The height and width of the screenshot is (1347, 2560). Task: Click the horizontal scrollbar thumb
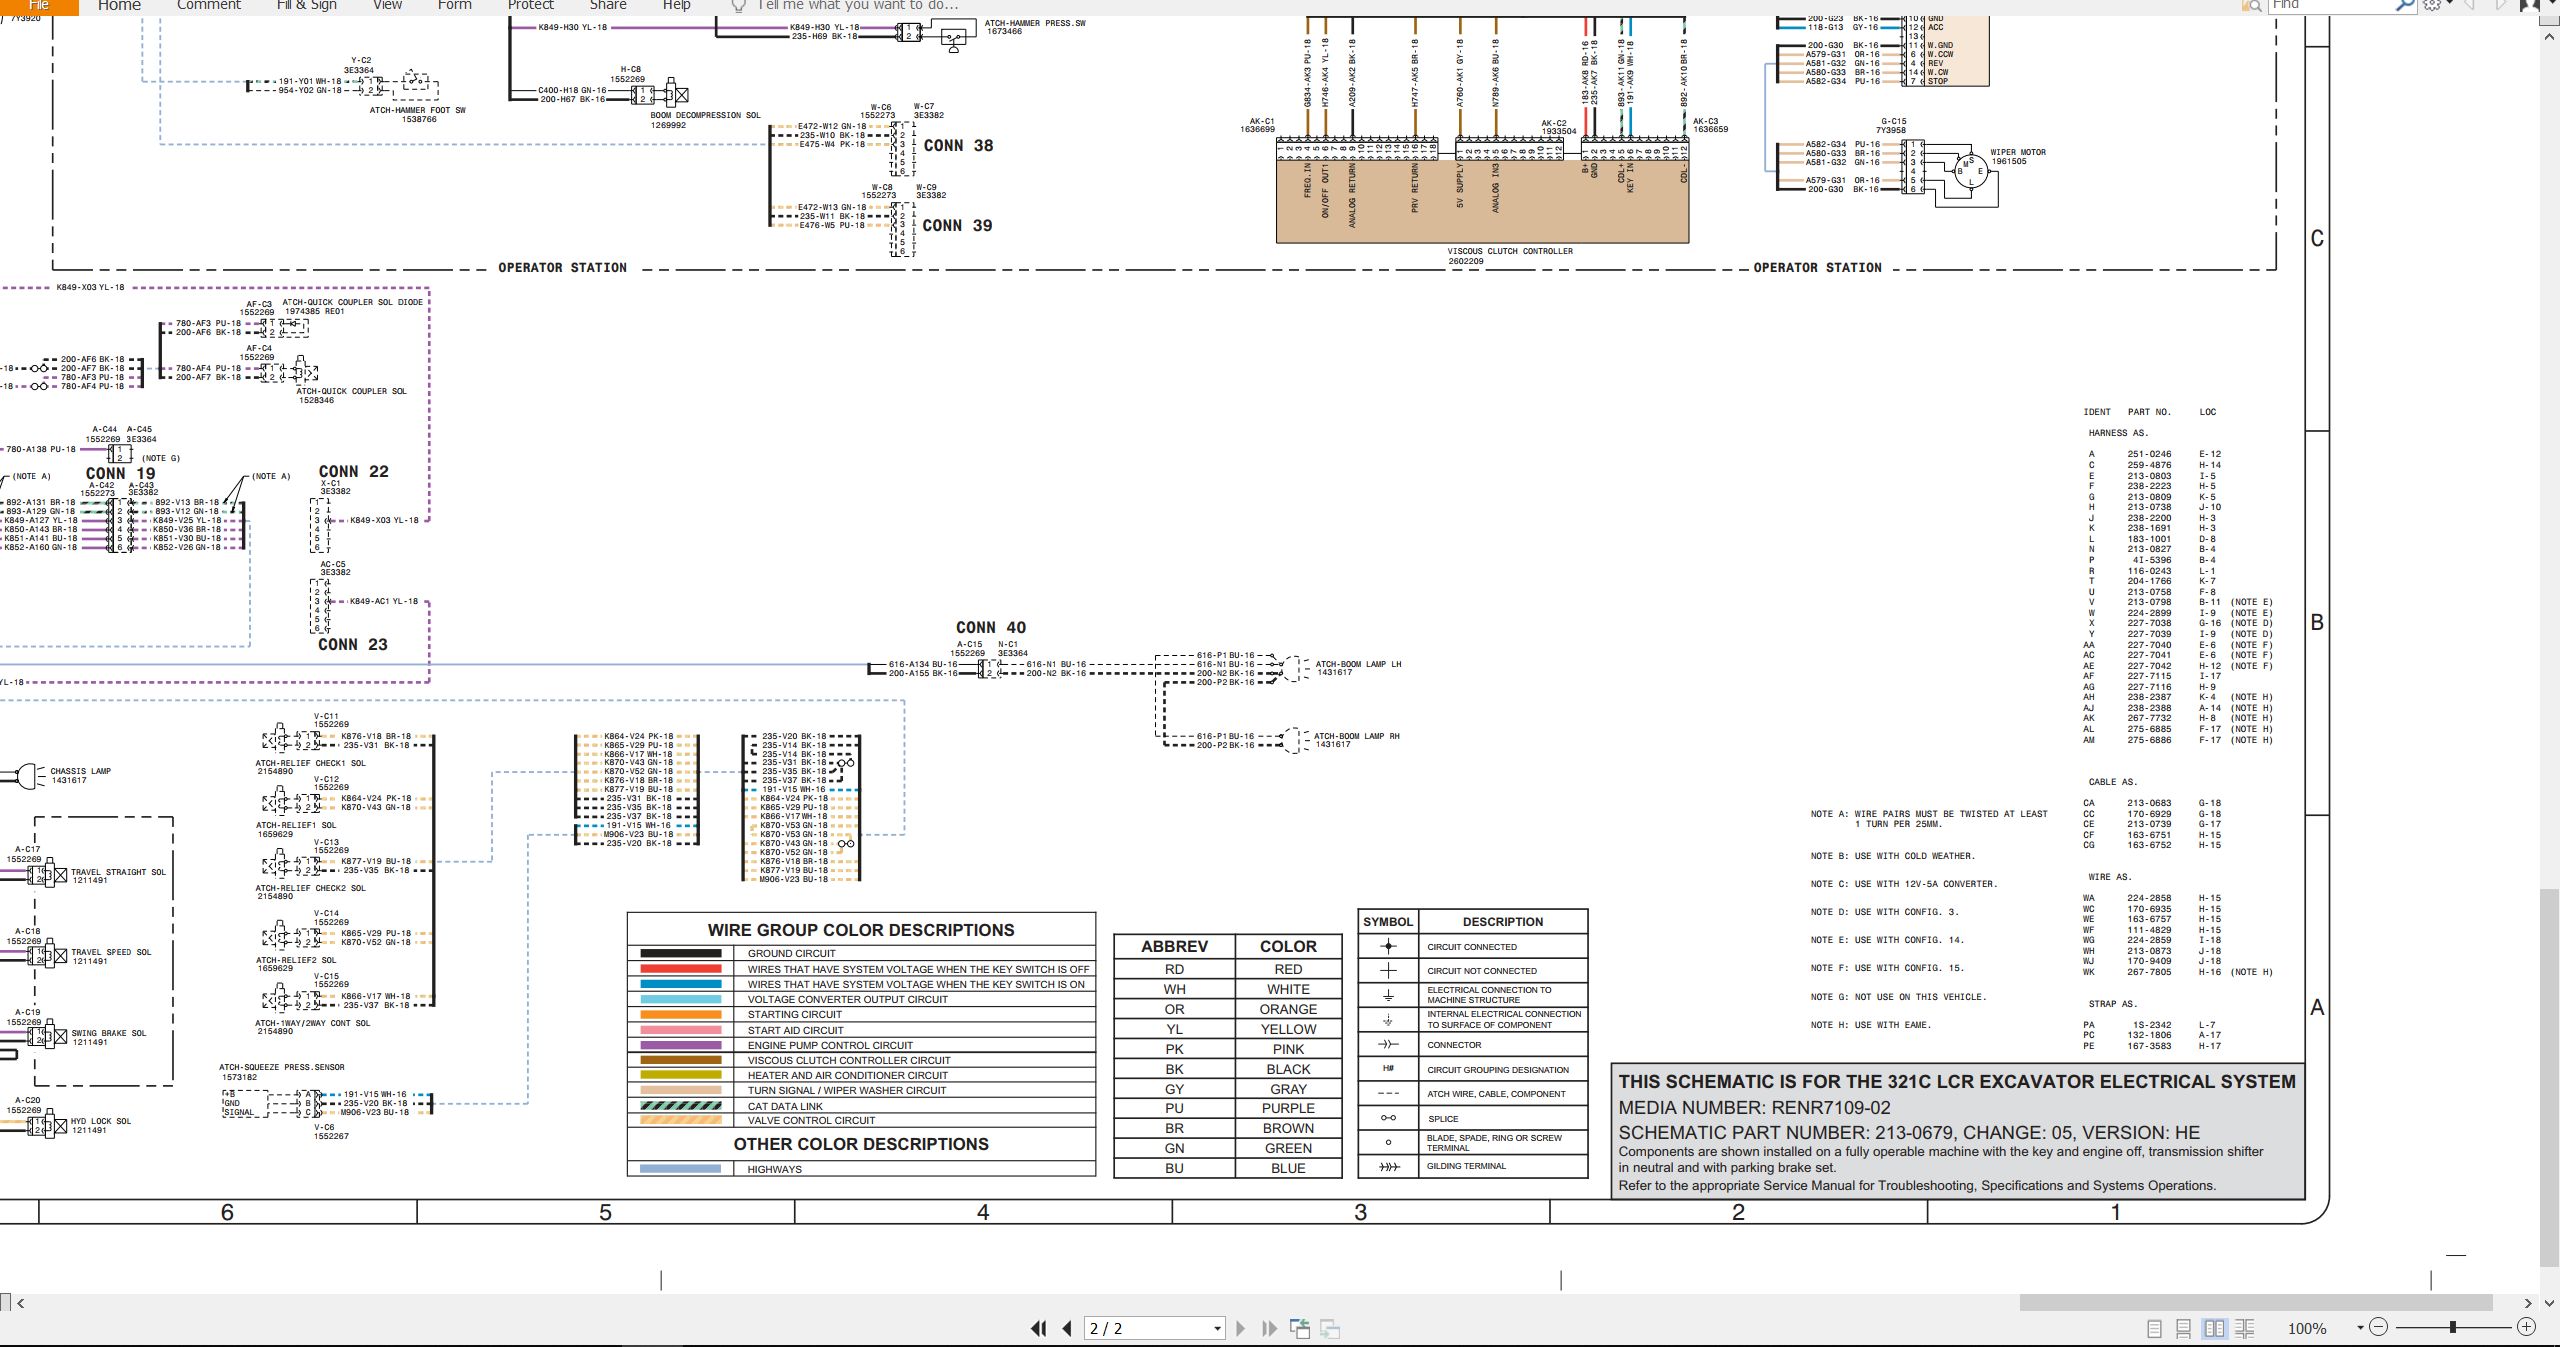2255,1302
